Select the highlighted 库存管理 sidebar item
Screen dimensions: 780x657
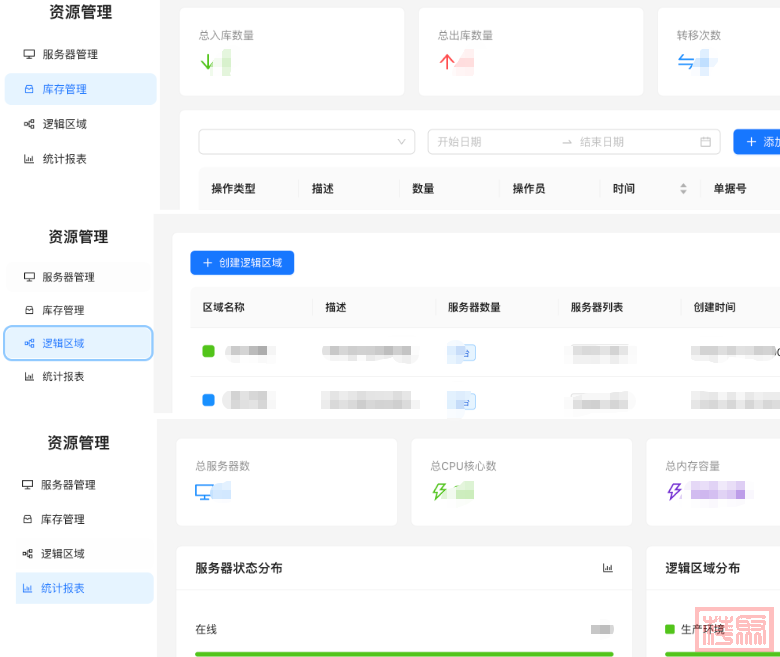coord(80,89)
